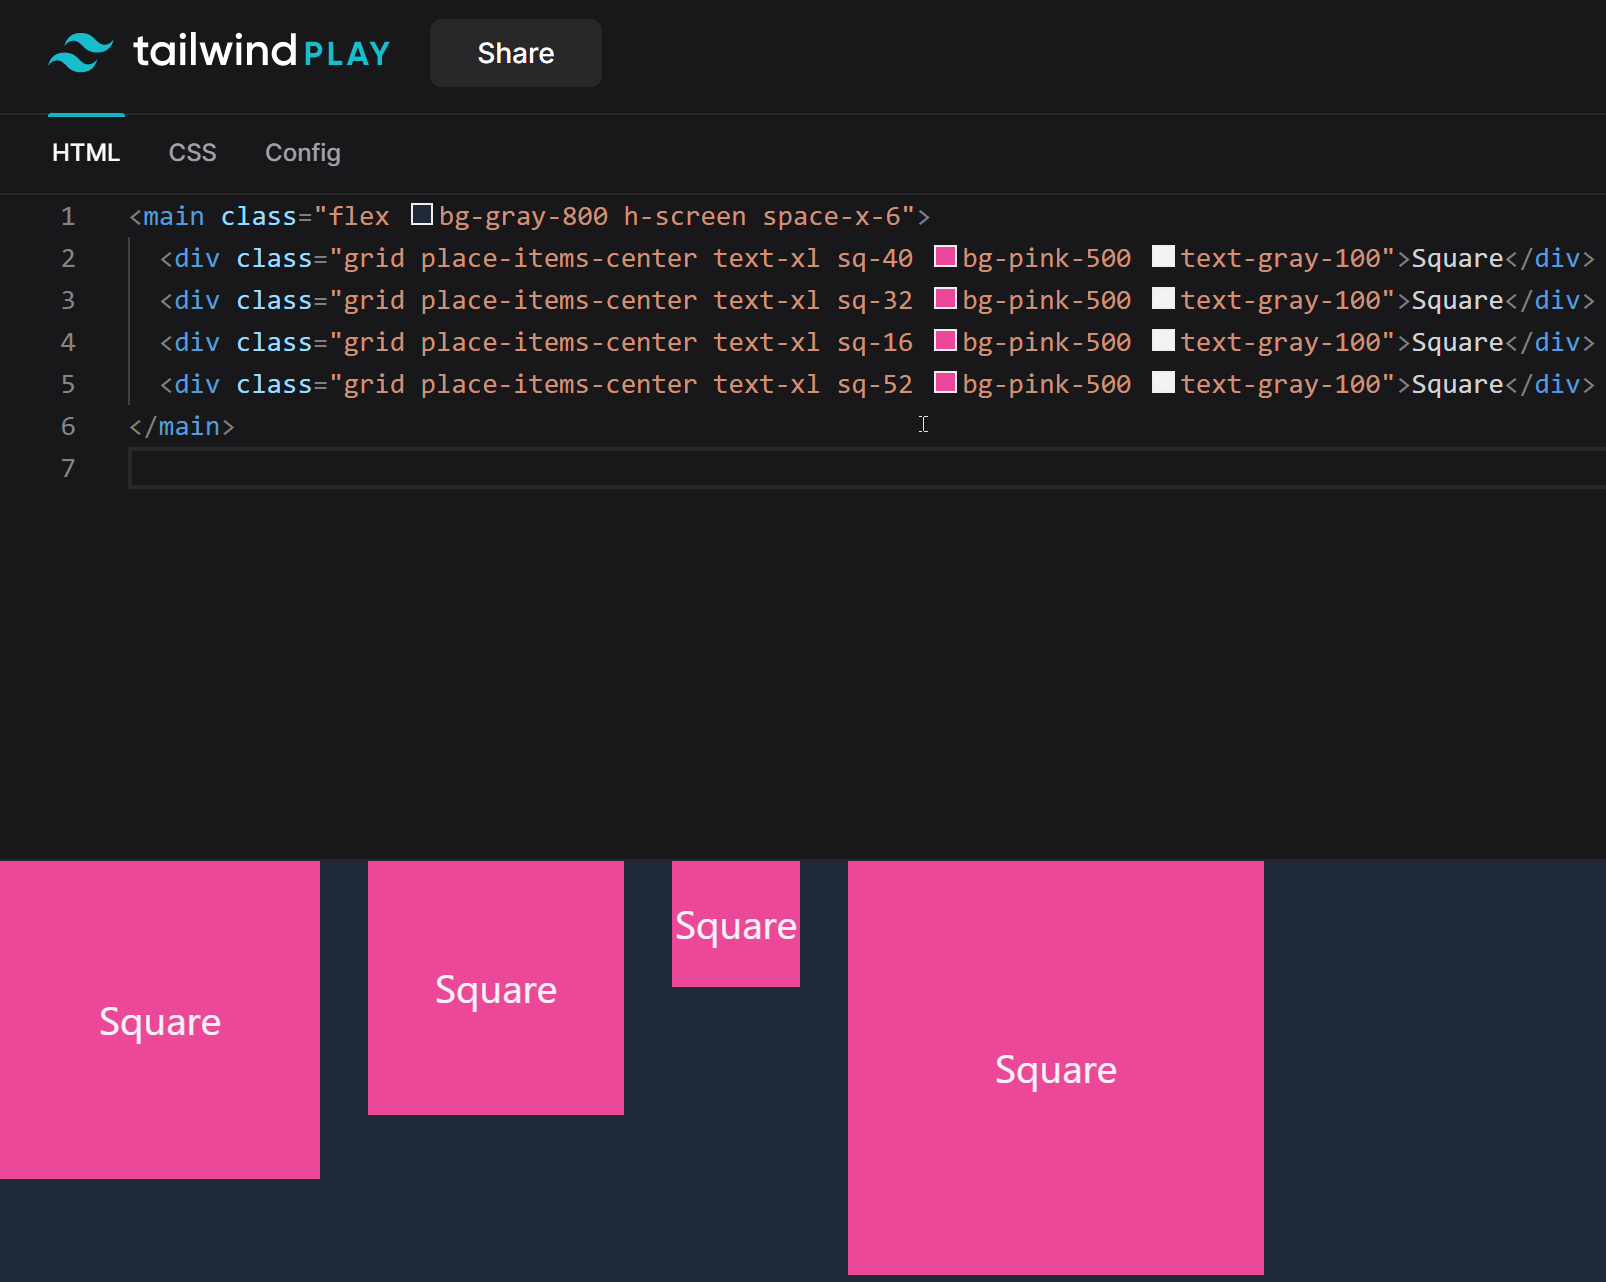
Task: Click the text-gray-100 swatch on line 3
Action: 1163,299
